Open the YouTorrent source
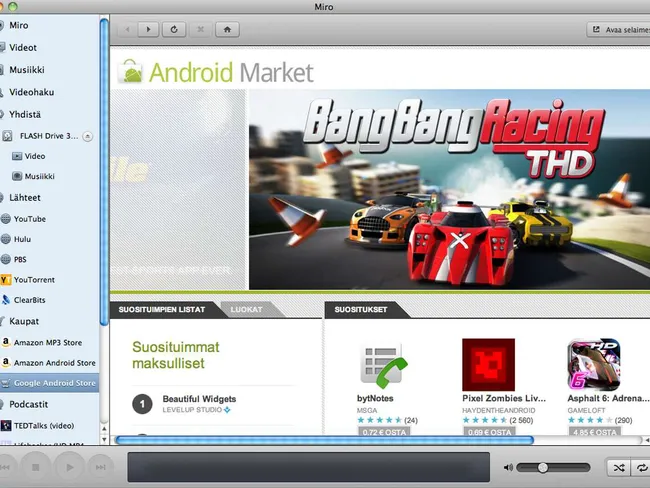The width and height of the screenshot is (650, 488). click(x=34, y=280)
